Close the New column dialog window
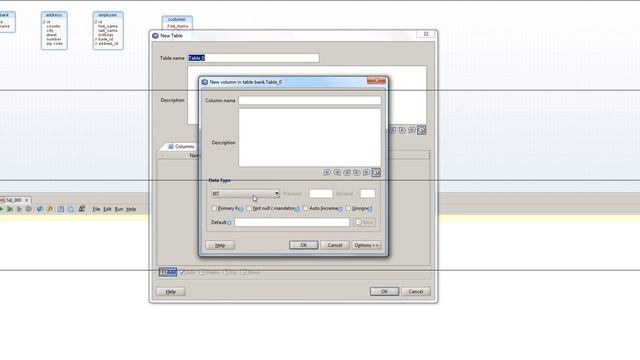This screenshot has height=360, width=640. 376,80
